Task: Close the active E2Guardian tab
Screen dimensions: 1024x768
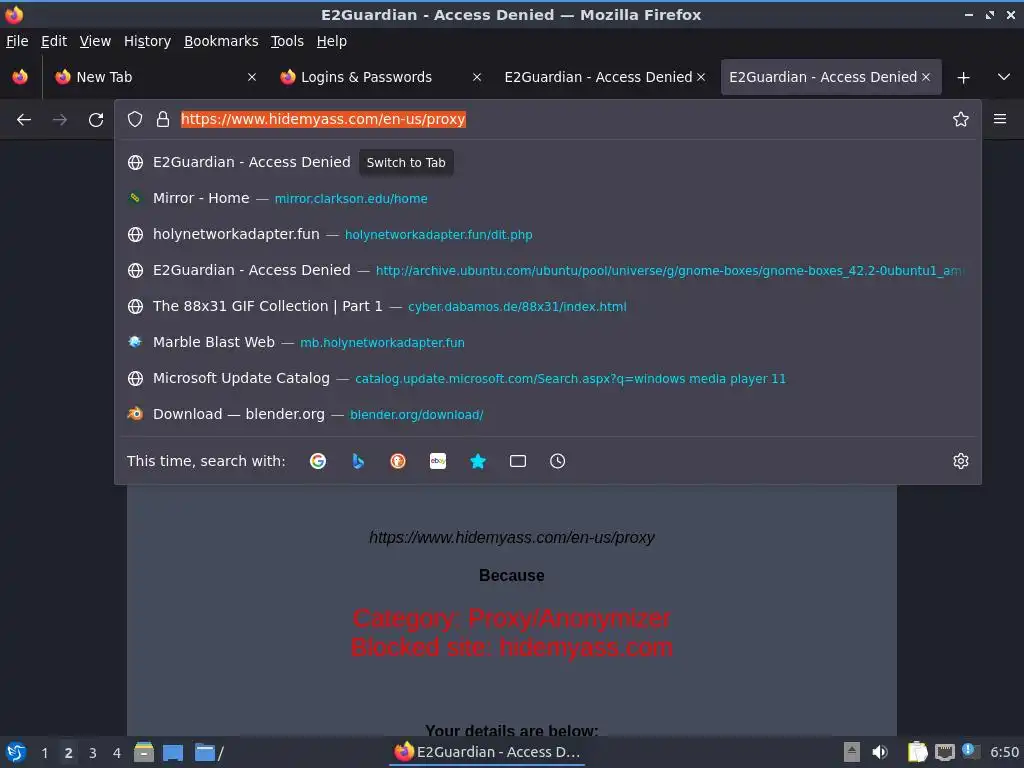Action: click(x=925, y=77)
